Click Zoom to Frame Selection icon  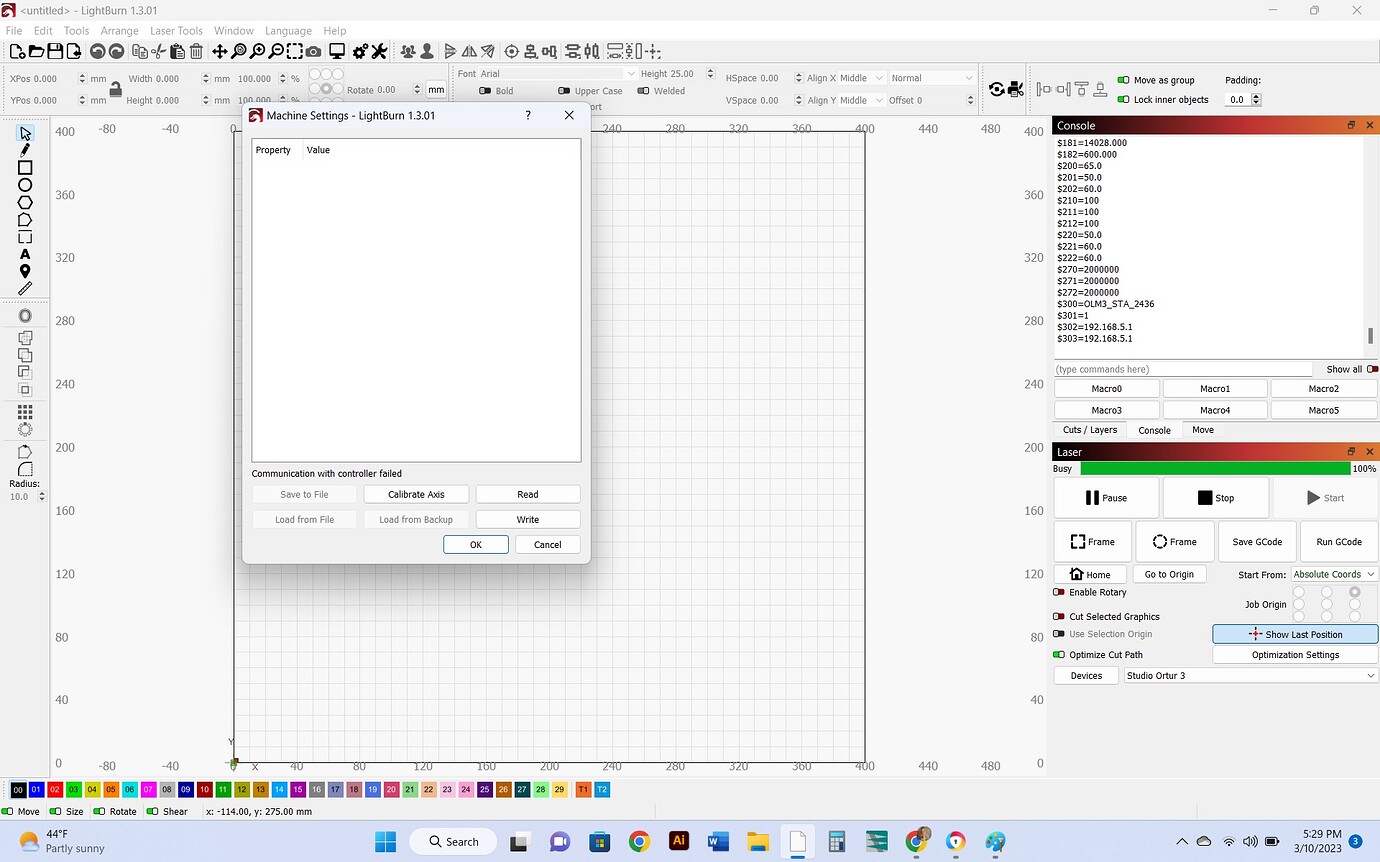(295, 52)
